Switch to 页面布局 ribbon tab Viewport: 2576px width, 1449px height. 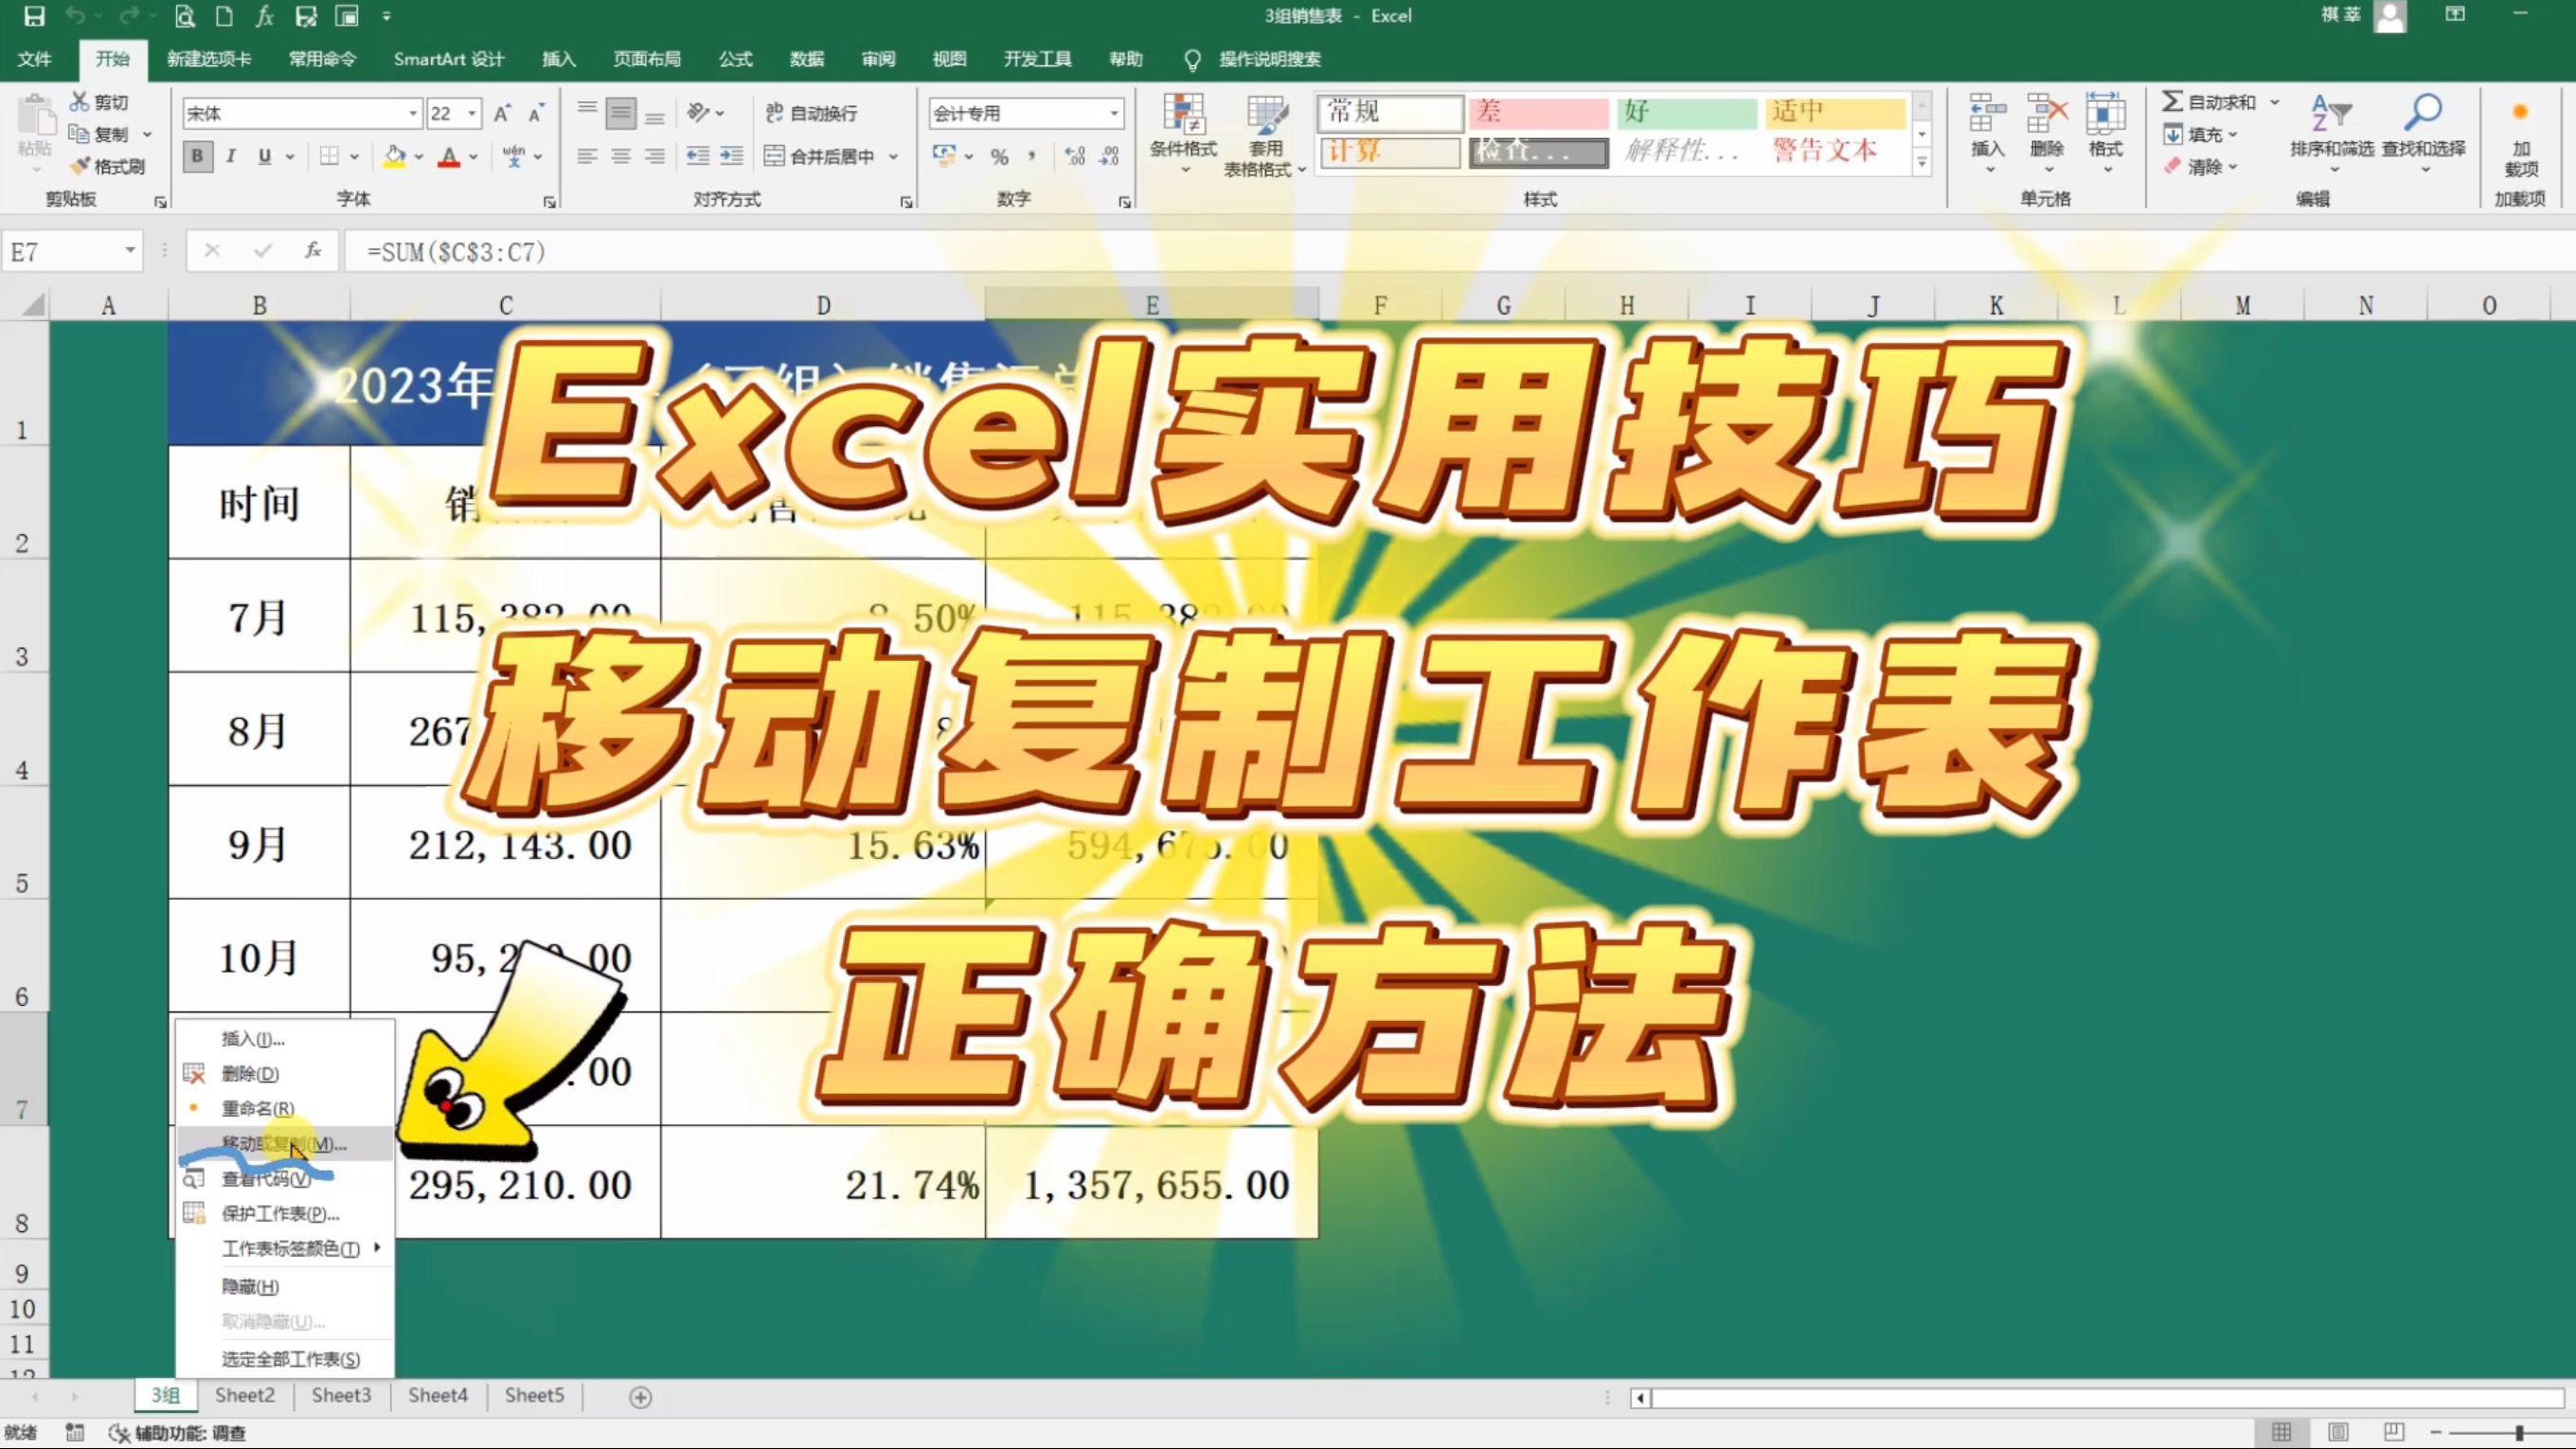point(646,59)
